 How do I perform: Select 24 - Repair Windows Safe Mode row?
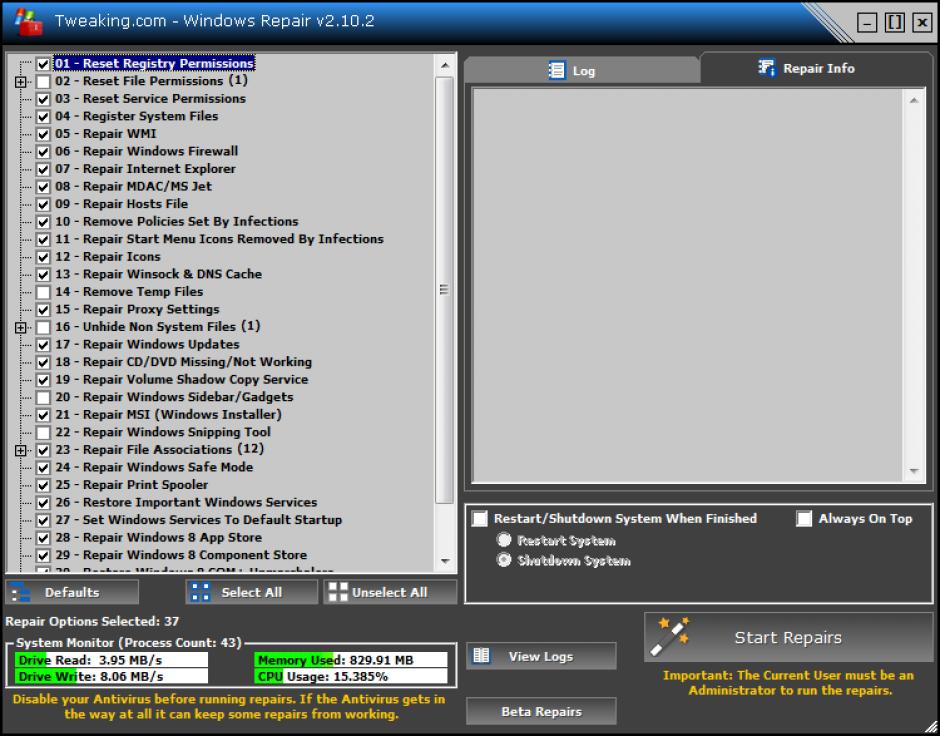click(x=154, y=467)
